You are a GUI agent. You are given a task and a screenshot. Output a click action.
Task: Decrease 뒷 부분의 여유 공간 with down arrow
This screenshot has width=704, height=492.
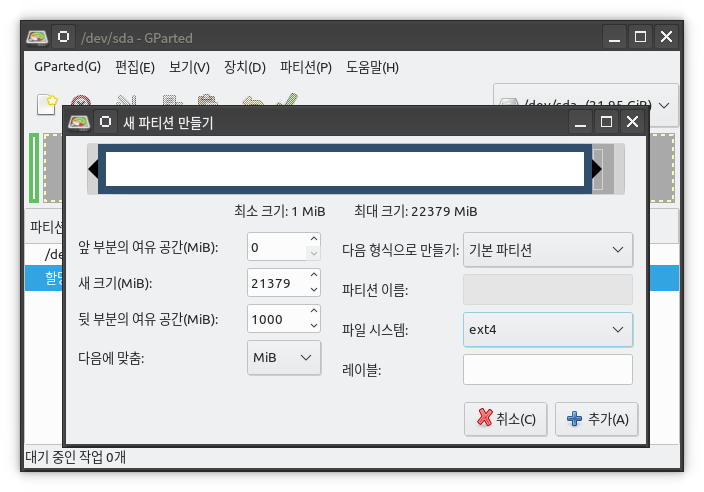[x=314, y=325]
